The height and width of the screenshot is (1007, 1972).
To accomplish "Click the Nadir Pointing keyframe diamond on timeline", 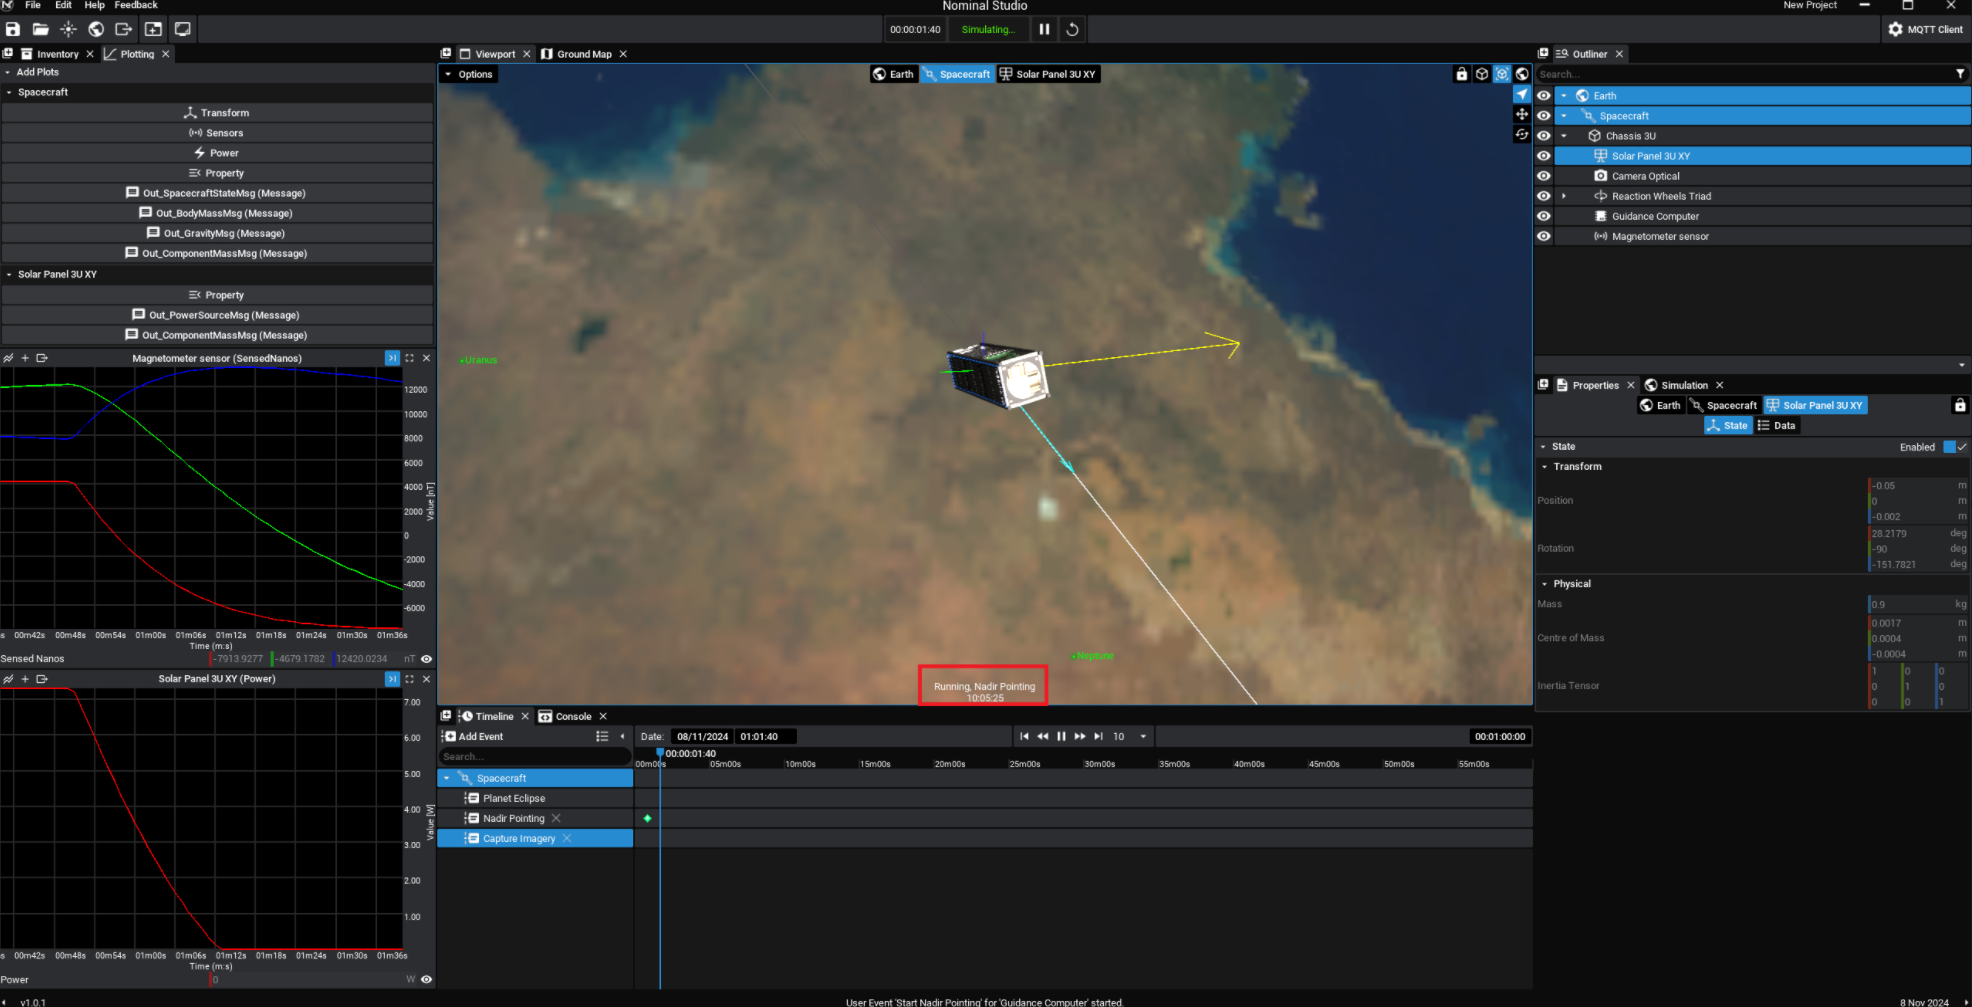I will pos(647,818).
